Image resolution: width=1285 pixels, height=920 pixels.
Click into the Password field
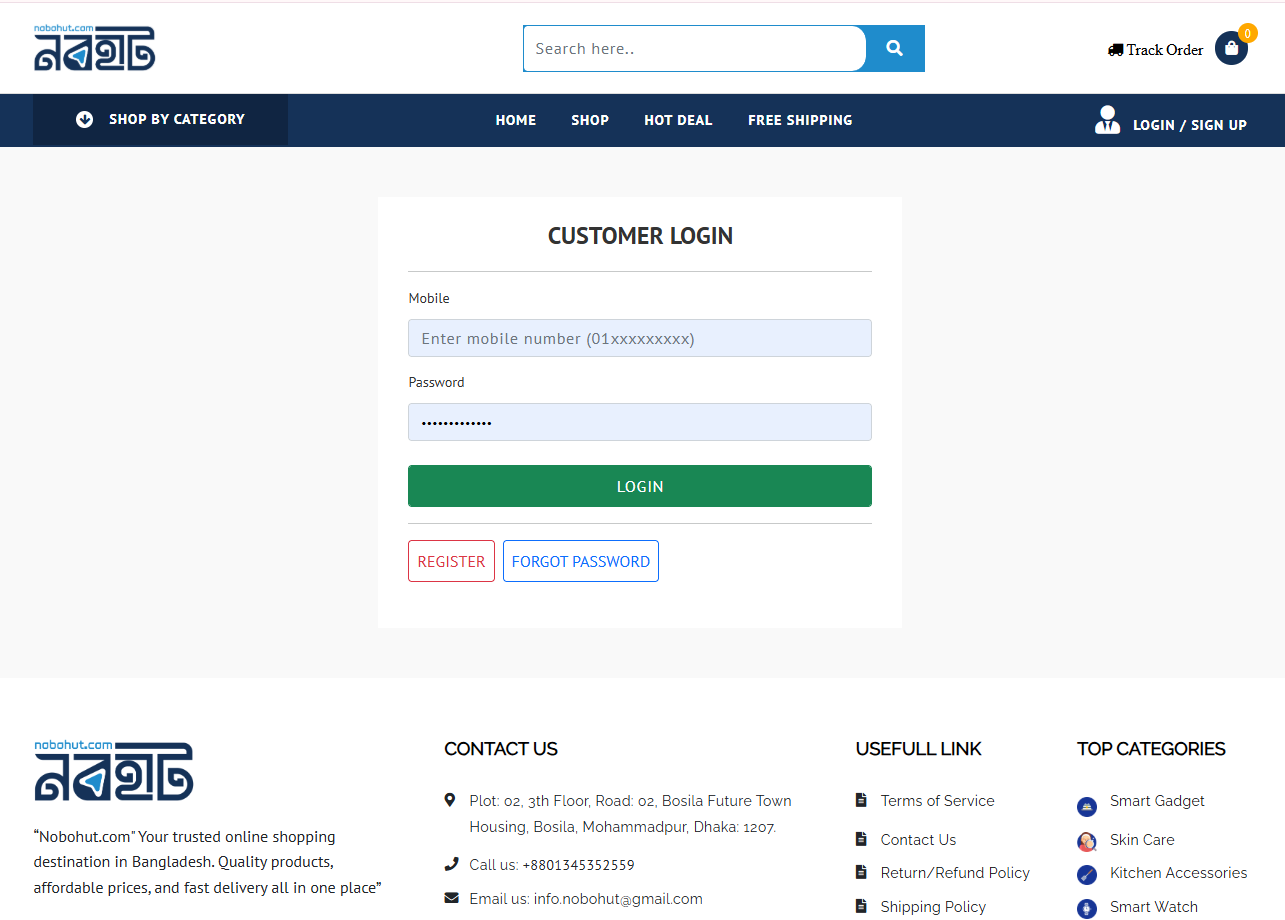tap(640, 422)
